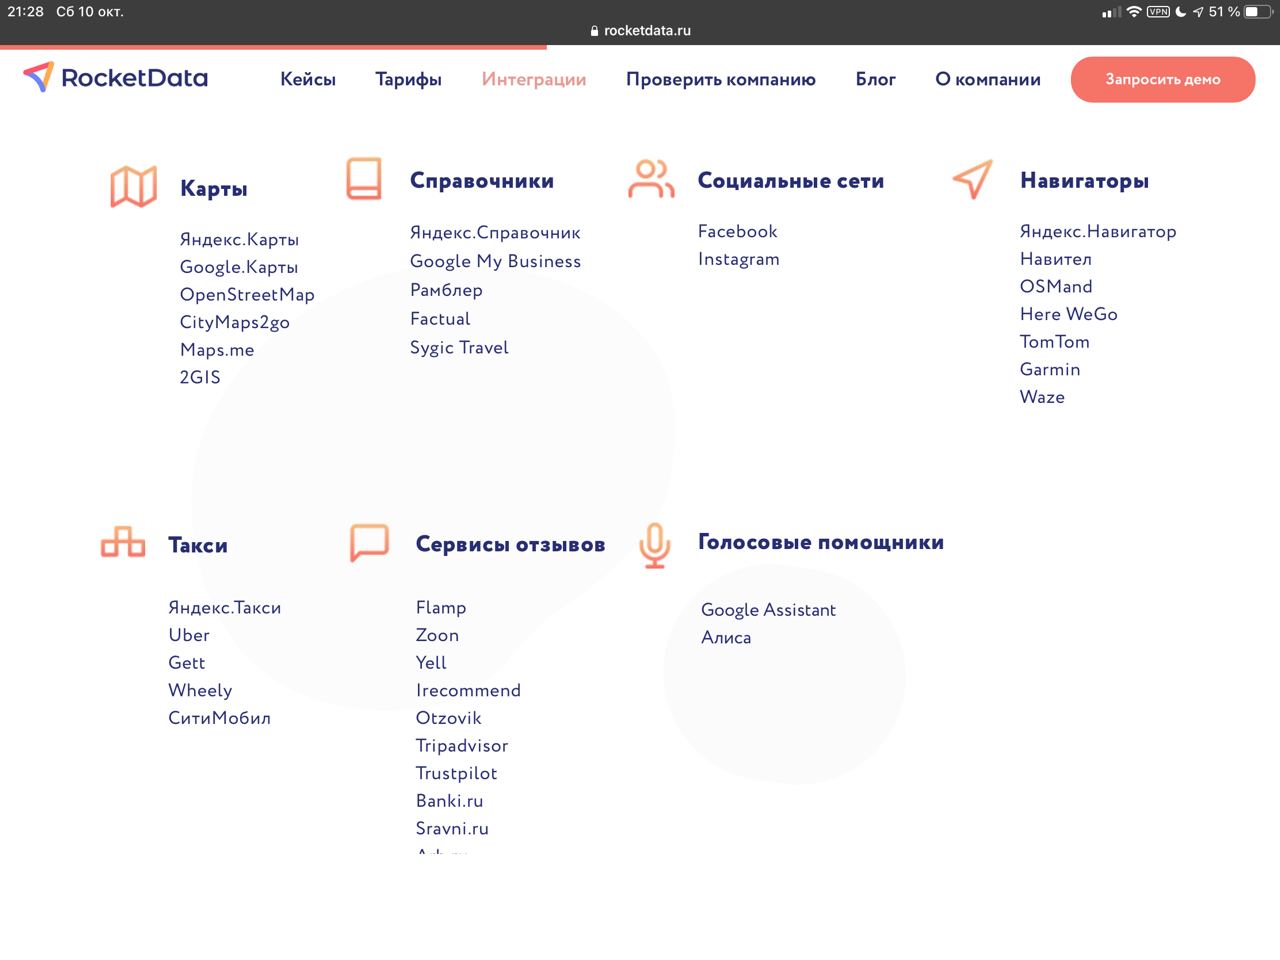Screen dimensions: 1280x960
Task: Open the Рамблер link
Action: coord(446,290)
